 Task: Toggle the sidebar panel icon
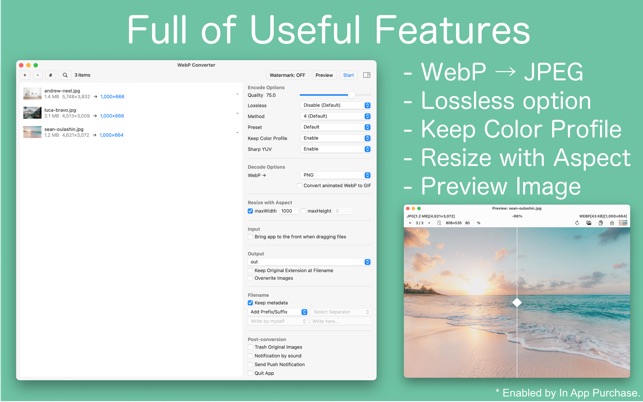click(x=367, y=75)
